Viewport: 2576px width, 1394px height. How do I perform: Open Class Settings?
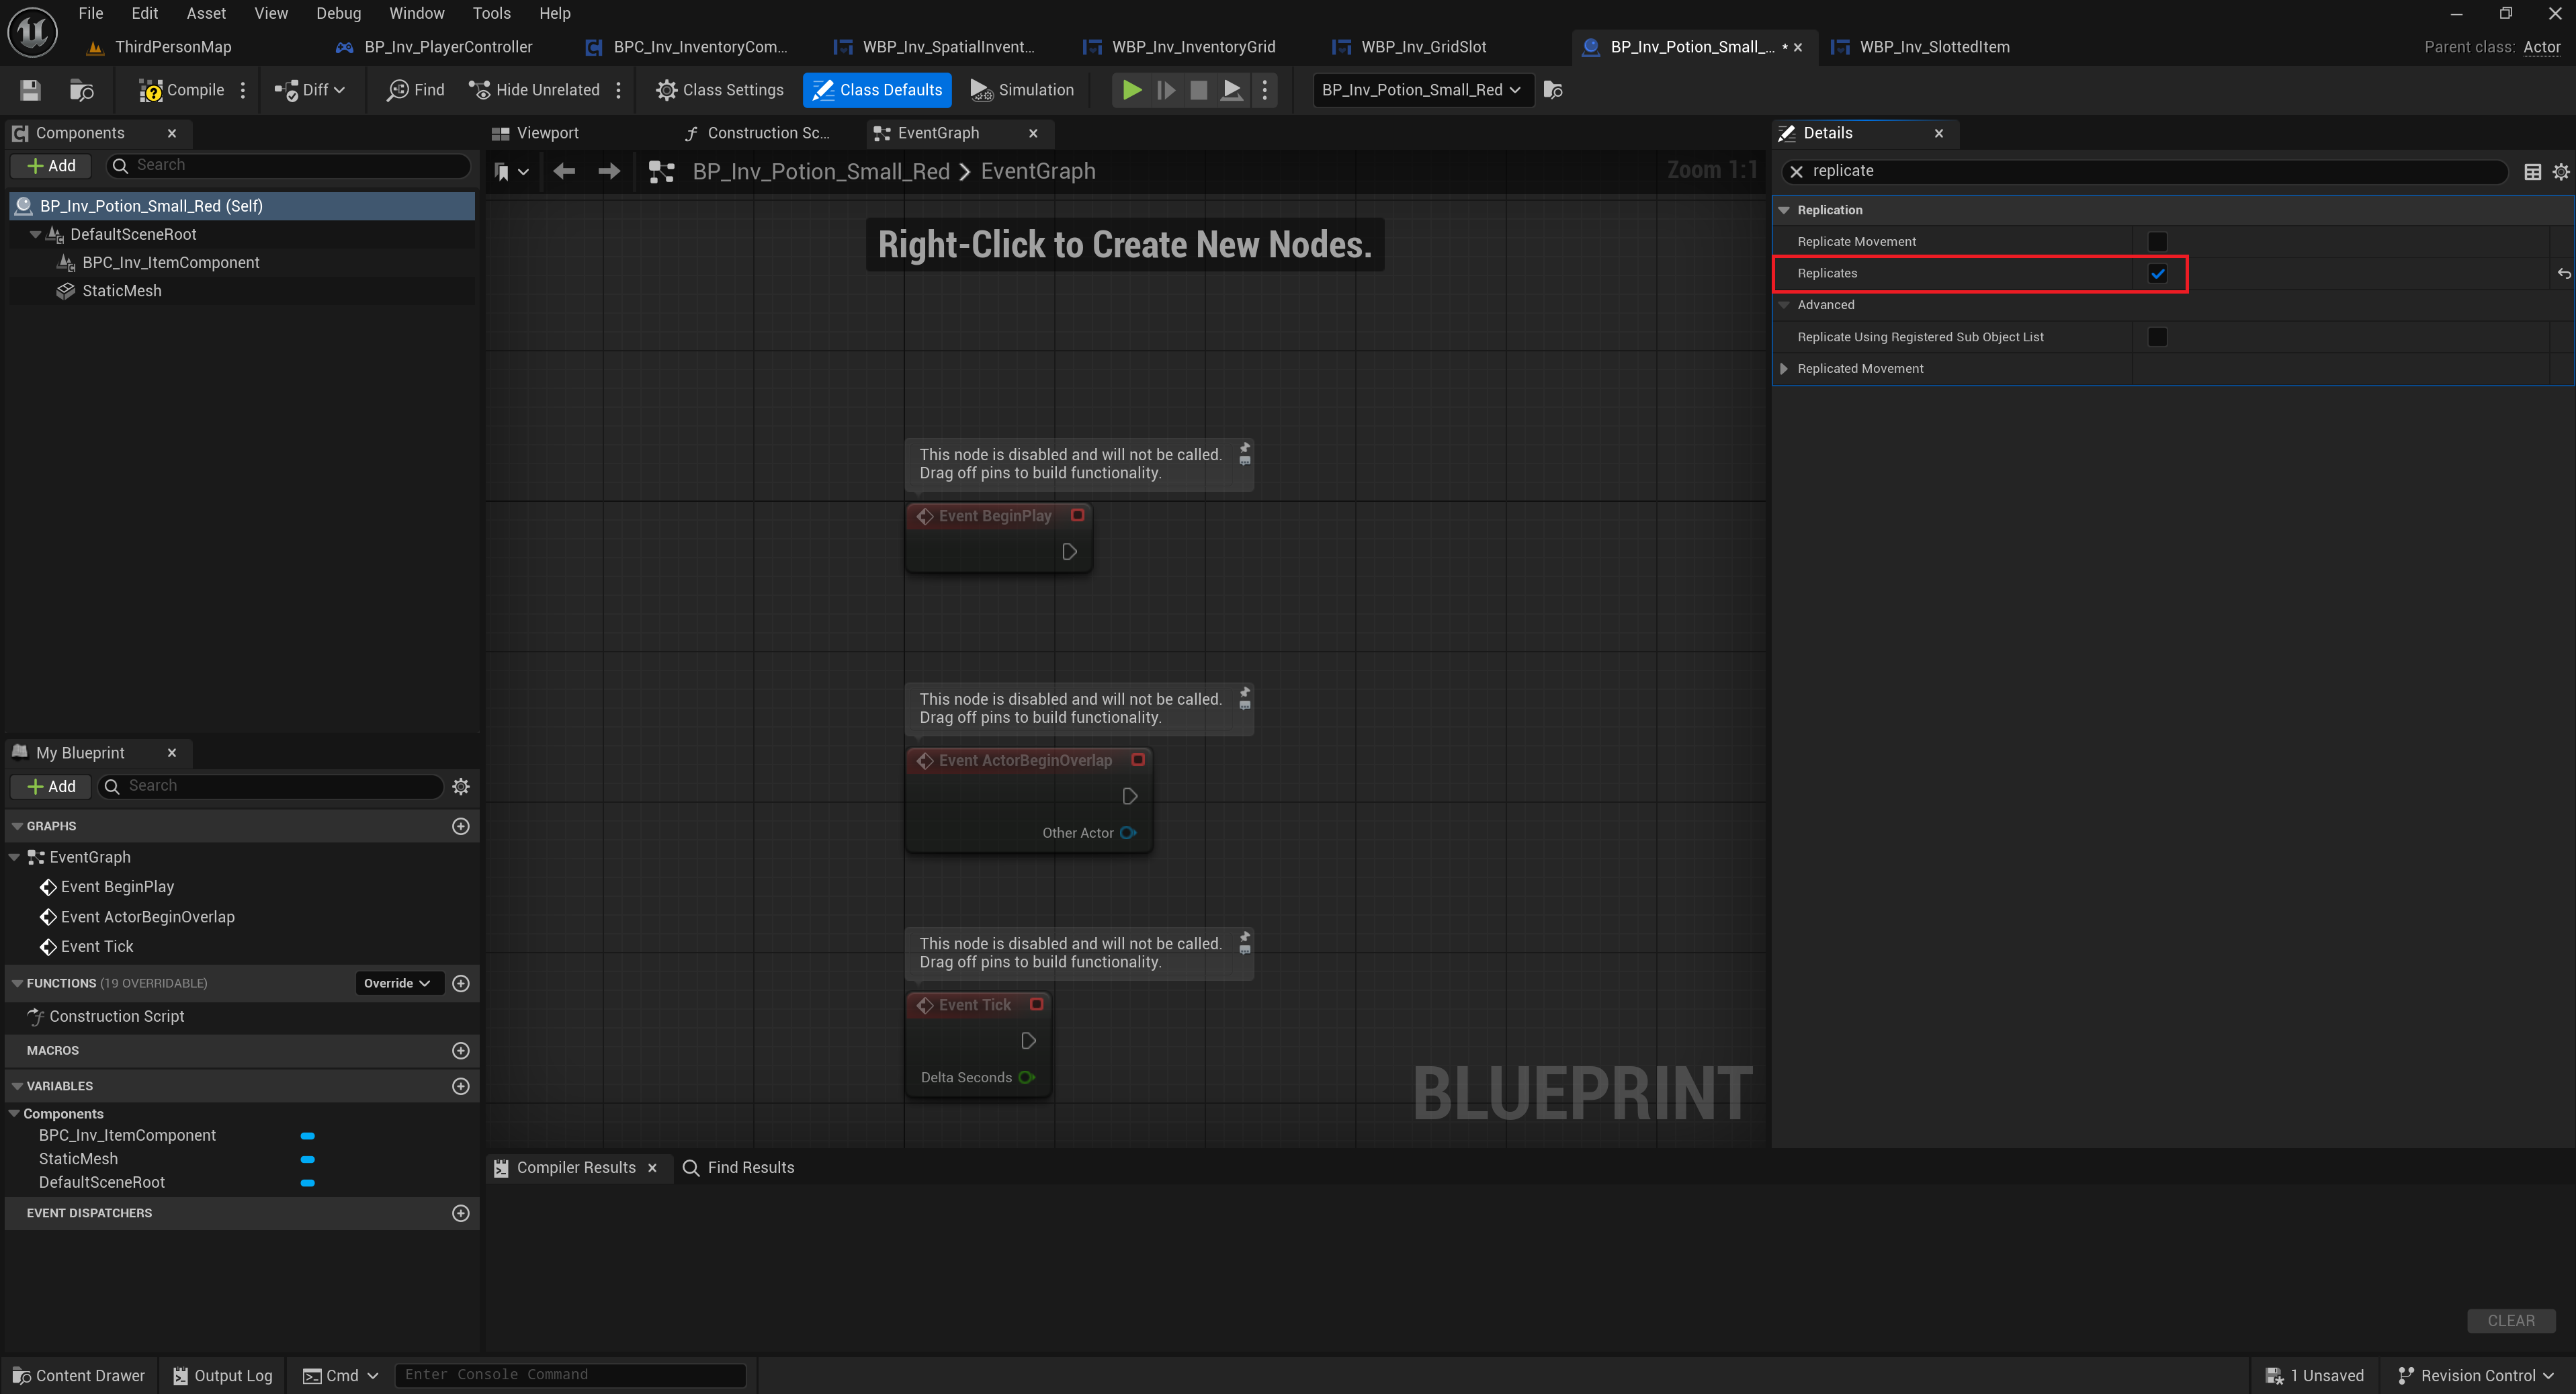point(720,90)
